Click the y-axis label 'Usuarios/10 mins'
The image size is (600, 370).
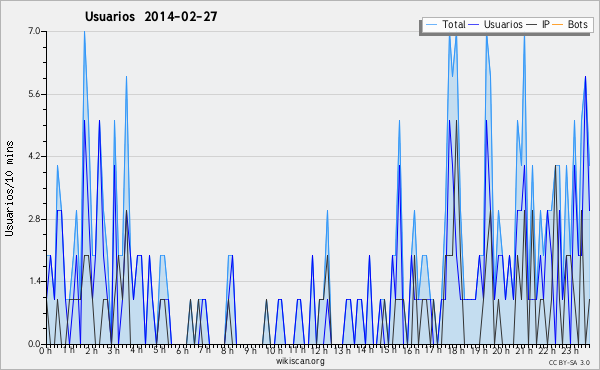click(9, 188)
